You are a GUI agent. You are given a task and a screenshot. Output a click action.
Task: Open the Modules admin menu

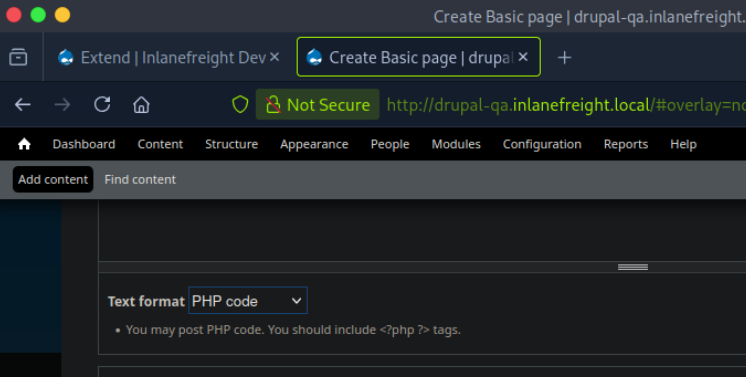pos(456,144)
